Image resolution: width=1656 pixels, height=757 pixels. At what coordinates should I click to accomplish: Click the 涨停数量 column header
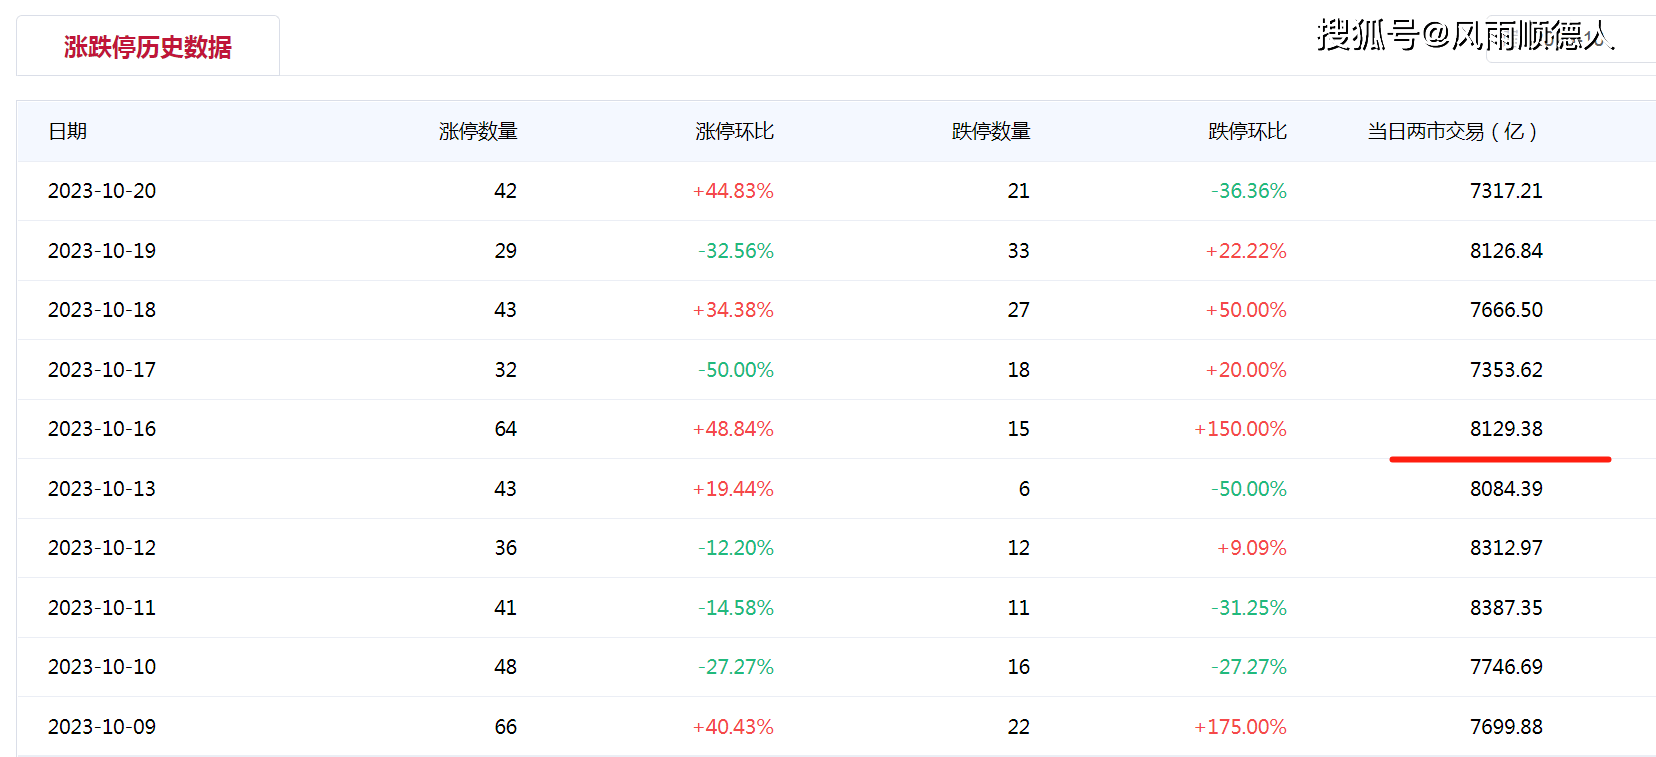click(x=478, y=131)
